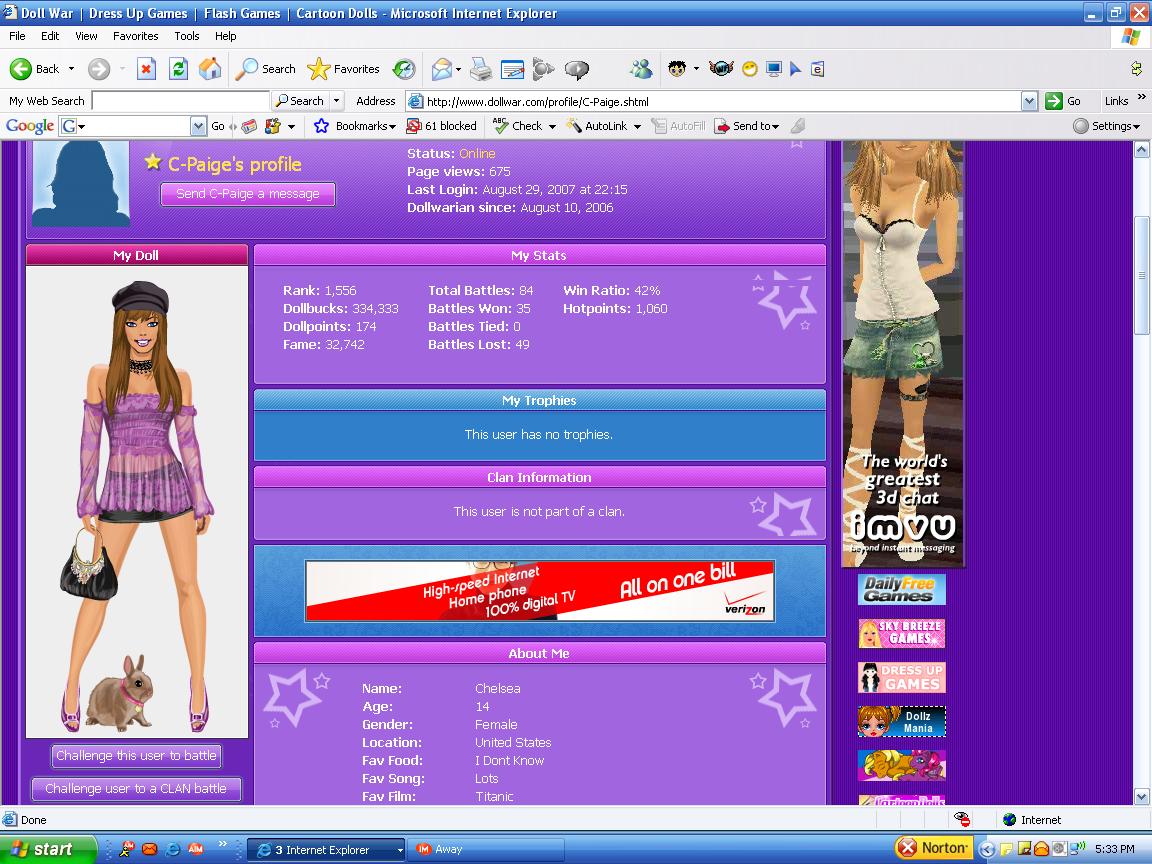Click the Start button
This screenshot has height=864, width=1152.
click(48, 849)
